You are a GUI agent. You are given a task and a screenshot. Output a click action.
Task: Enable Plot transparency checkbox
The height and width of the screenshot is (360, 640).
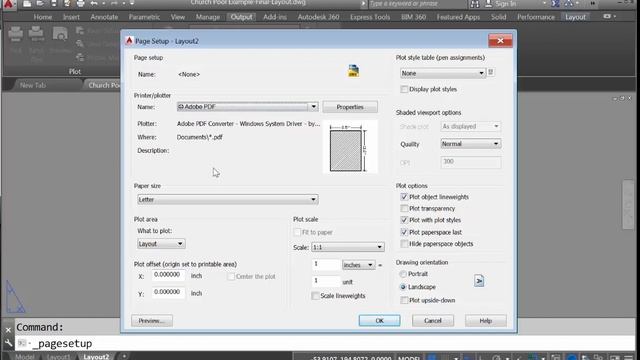404,209
